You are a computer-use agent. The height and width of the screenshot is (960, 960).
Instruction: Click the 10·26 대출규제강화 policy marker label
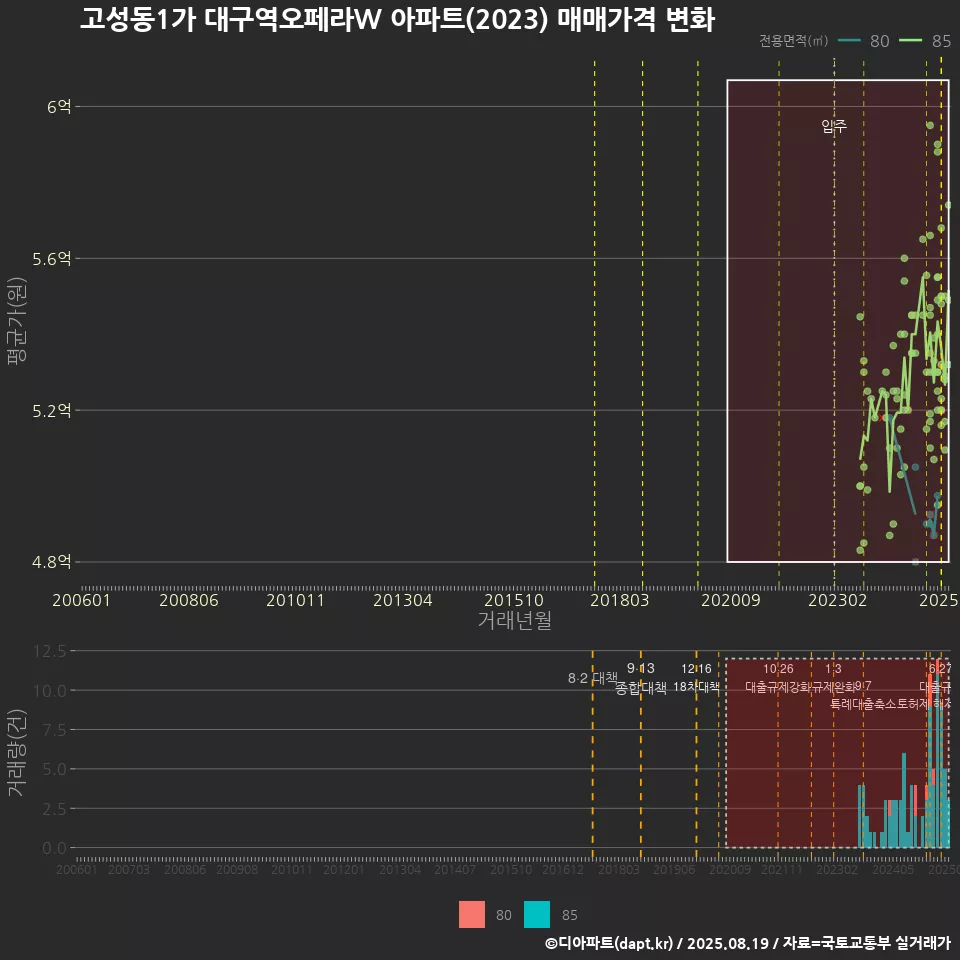[x=778, y=678]
